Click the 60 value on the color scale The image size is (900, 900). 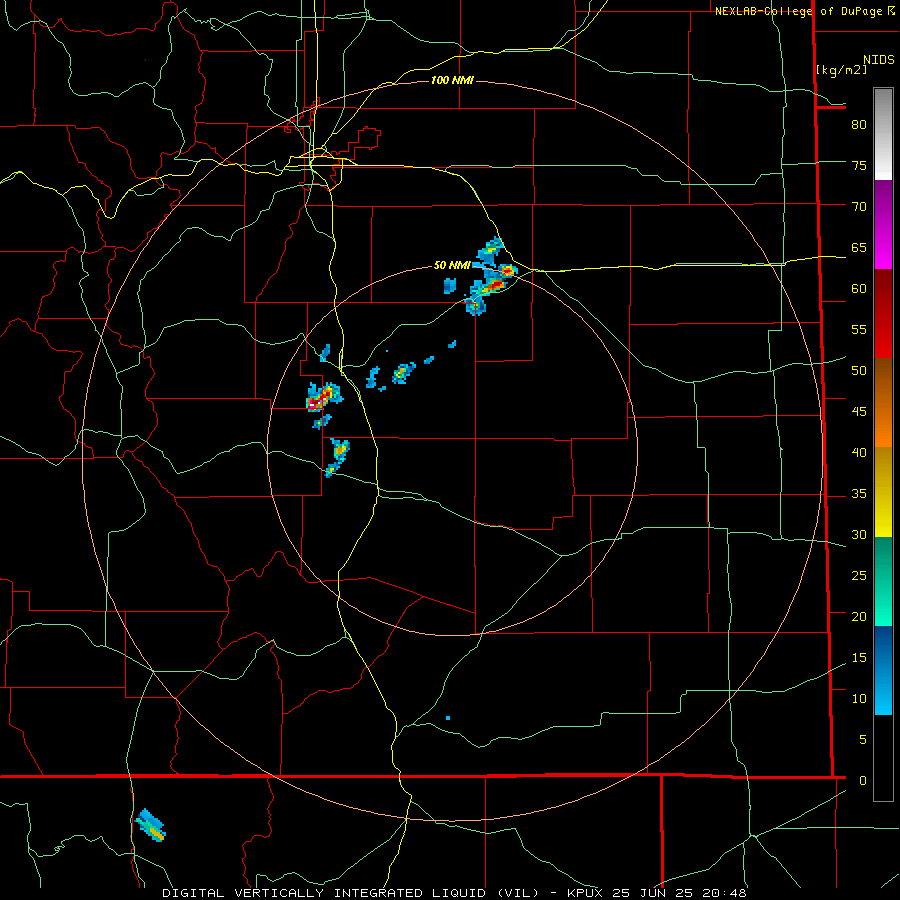(x=859, y=289)
